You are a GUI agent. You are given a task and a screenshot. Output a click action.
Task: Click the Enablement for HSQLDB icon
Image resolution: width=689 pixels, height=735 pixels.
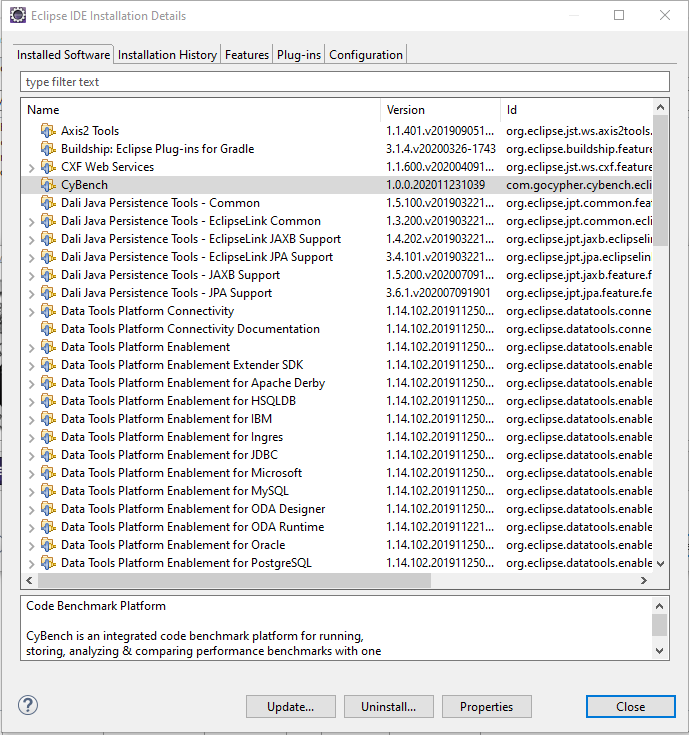[48, 401]
